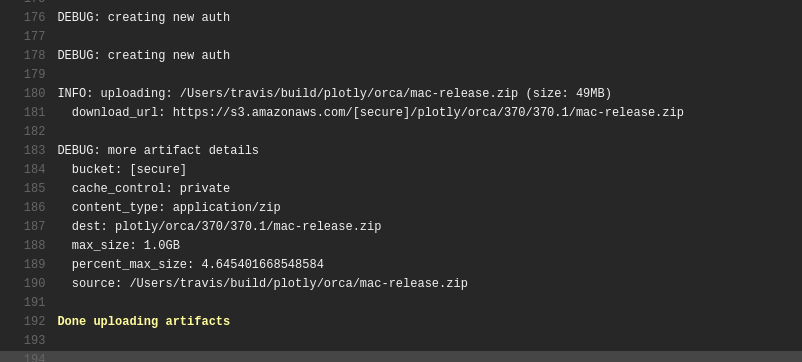Click the 'DEBUG: more artifact details' line
This screenshot has height=362, width=802.
pos(158,150)
